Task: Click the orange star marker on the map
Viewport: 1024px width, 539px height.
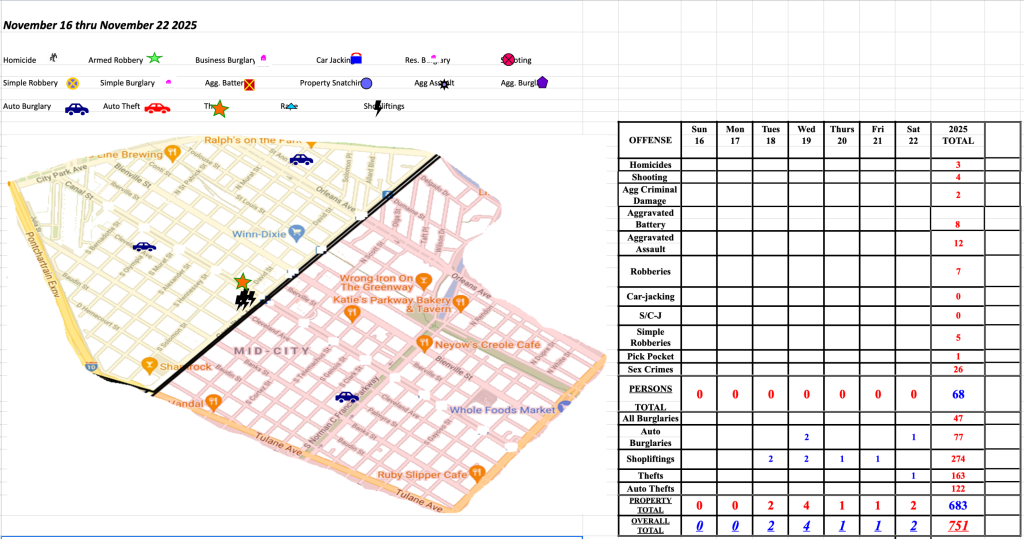Action: (241, 282)
